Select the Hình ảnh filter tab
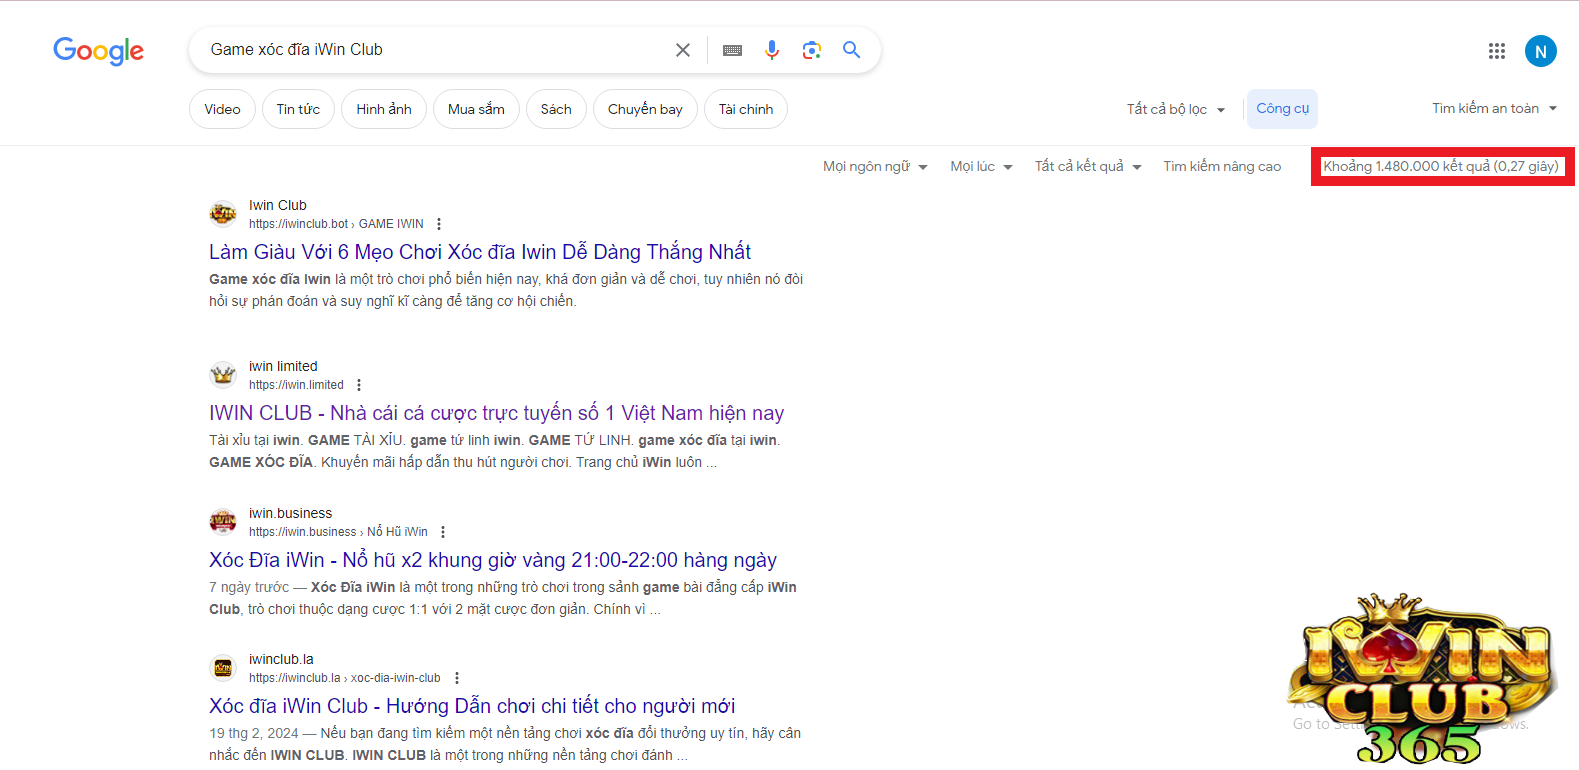1579x770 pixels. pyautogui.click(x=384, y=109)
